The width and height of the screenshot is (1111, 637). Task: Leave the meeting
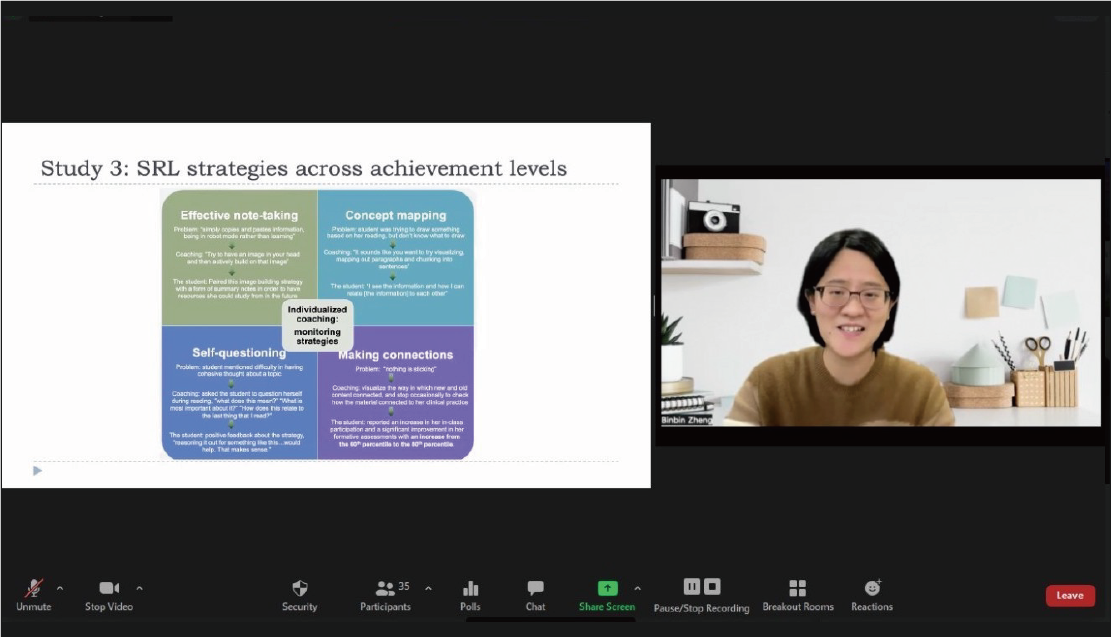pyautogui.click(x=1070, y=595)
